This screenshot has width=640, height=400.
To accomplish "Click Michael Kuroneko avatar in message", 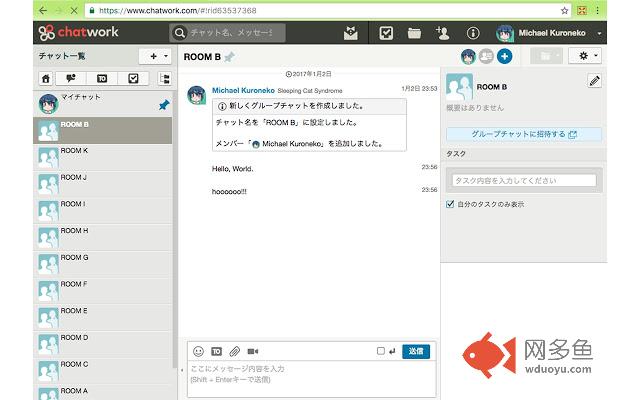I will [196, 95].
